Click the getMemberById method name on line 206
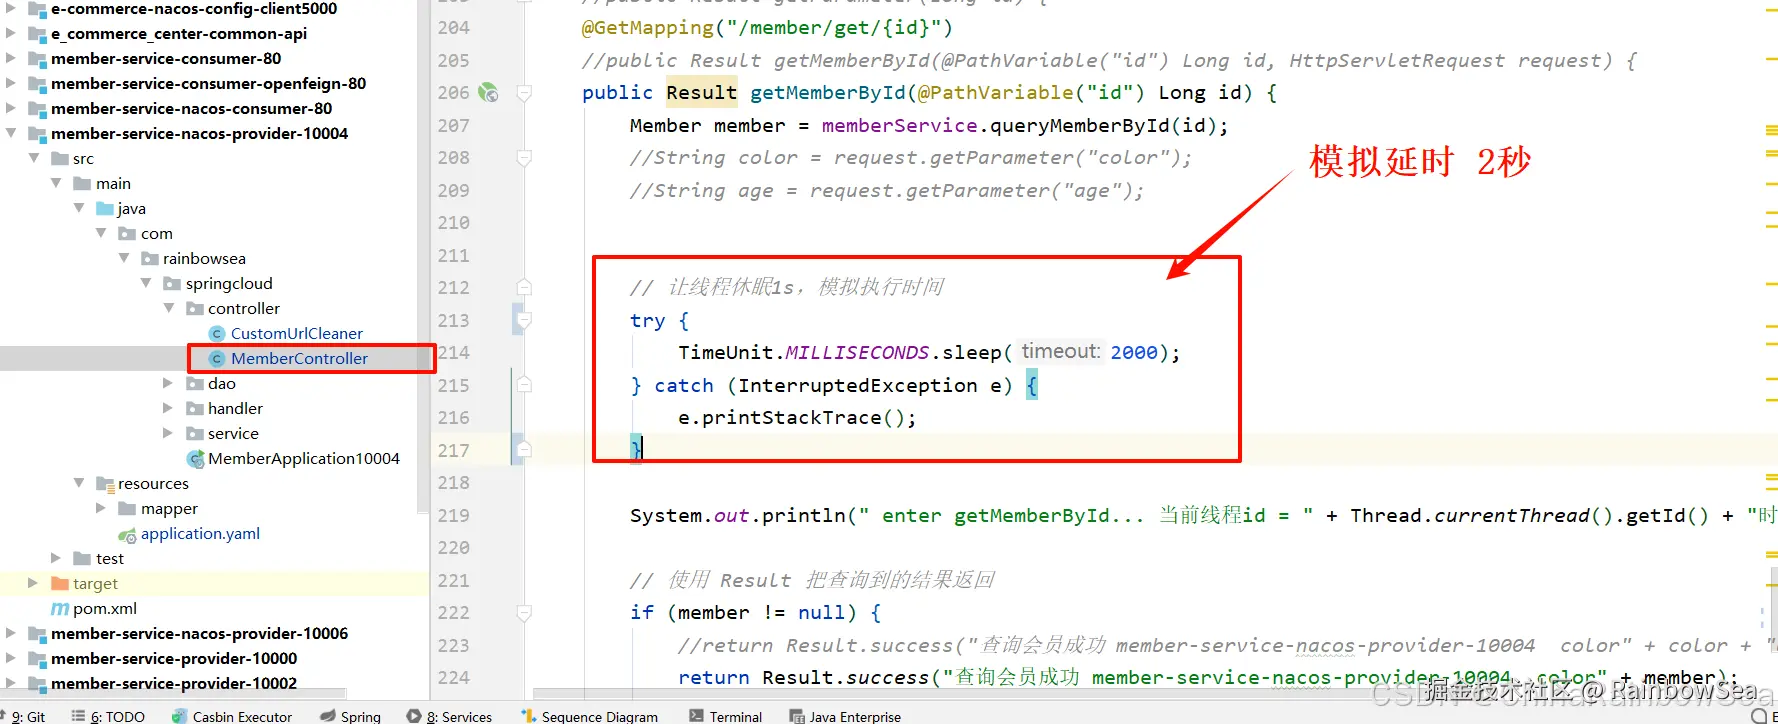Screen dimensions: 1778x724 coord(828,93)
